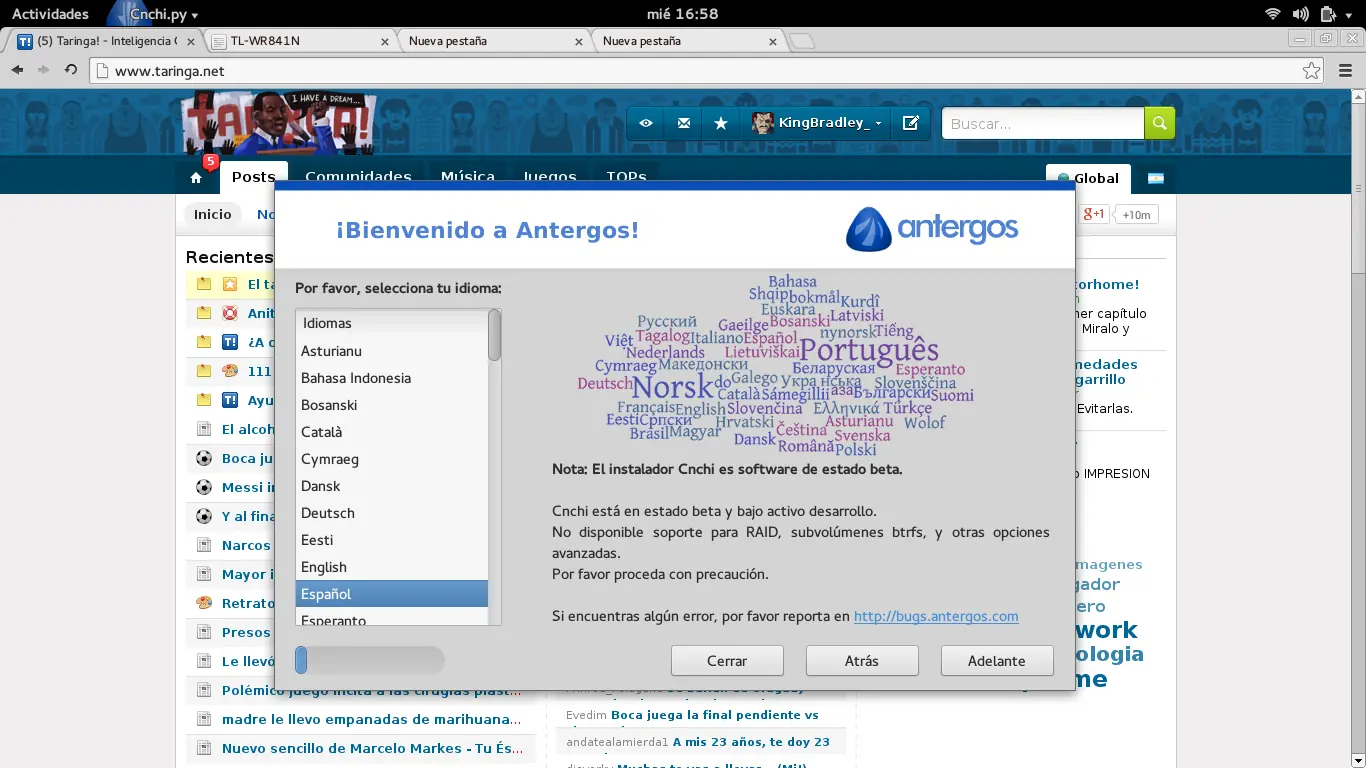Click the T! icon beside the Ayu post
1366x768 pixels.
click(230, 400)
